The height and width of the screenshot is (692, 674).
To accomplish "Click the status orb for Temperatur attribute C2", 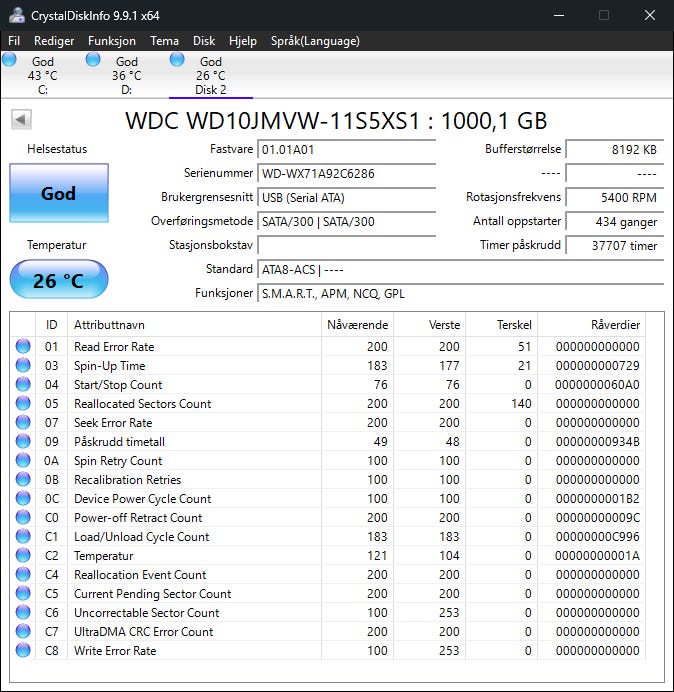I will (x=23, y=555).
